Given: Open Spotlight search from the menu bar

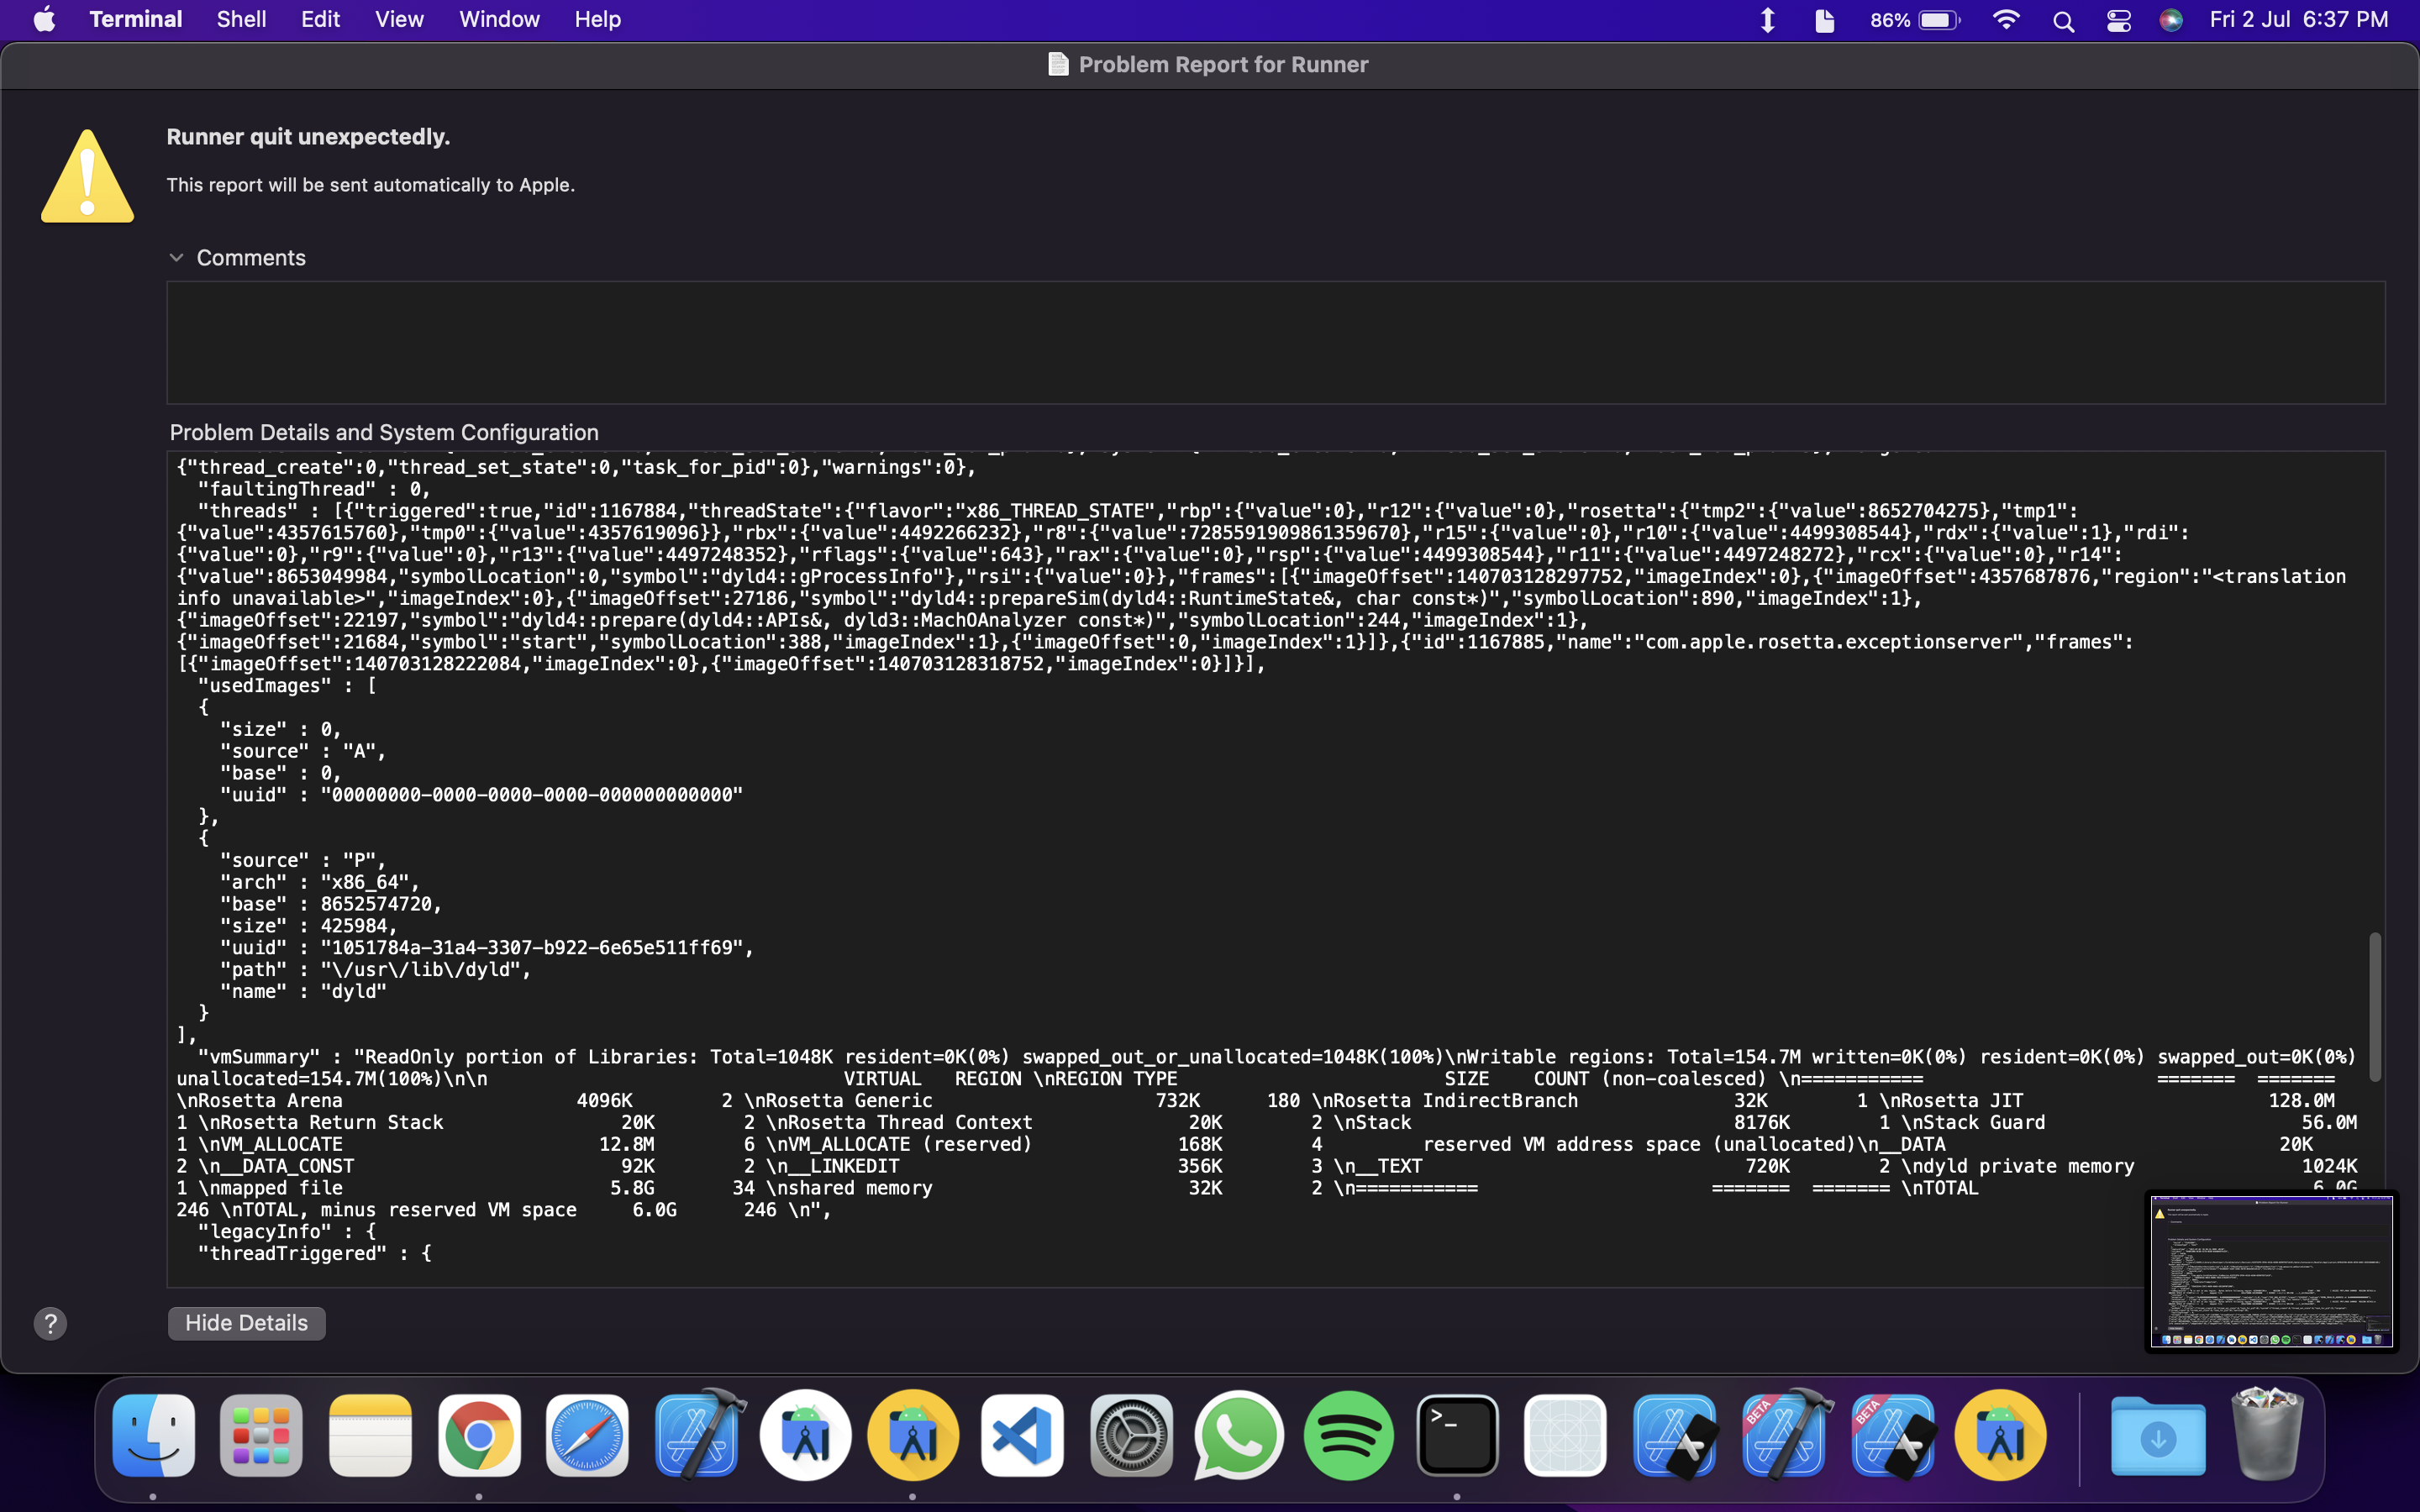Looking at the screenshot, I should pyautogui.click(x=2063, y=19).
